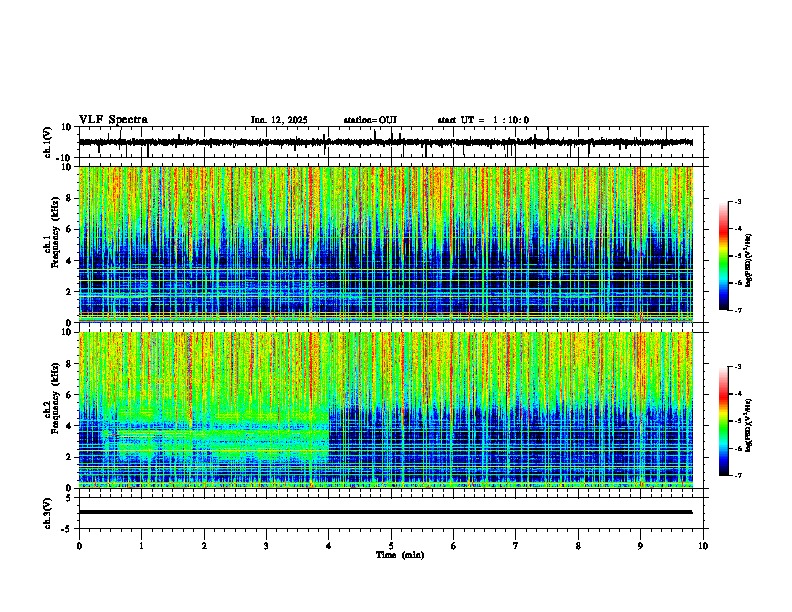
Task: Click time axis tick label "7"
Action: pyautogui.click(x=516, y=546)
